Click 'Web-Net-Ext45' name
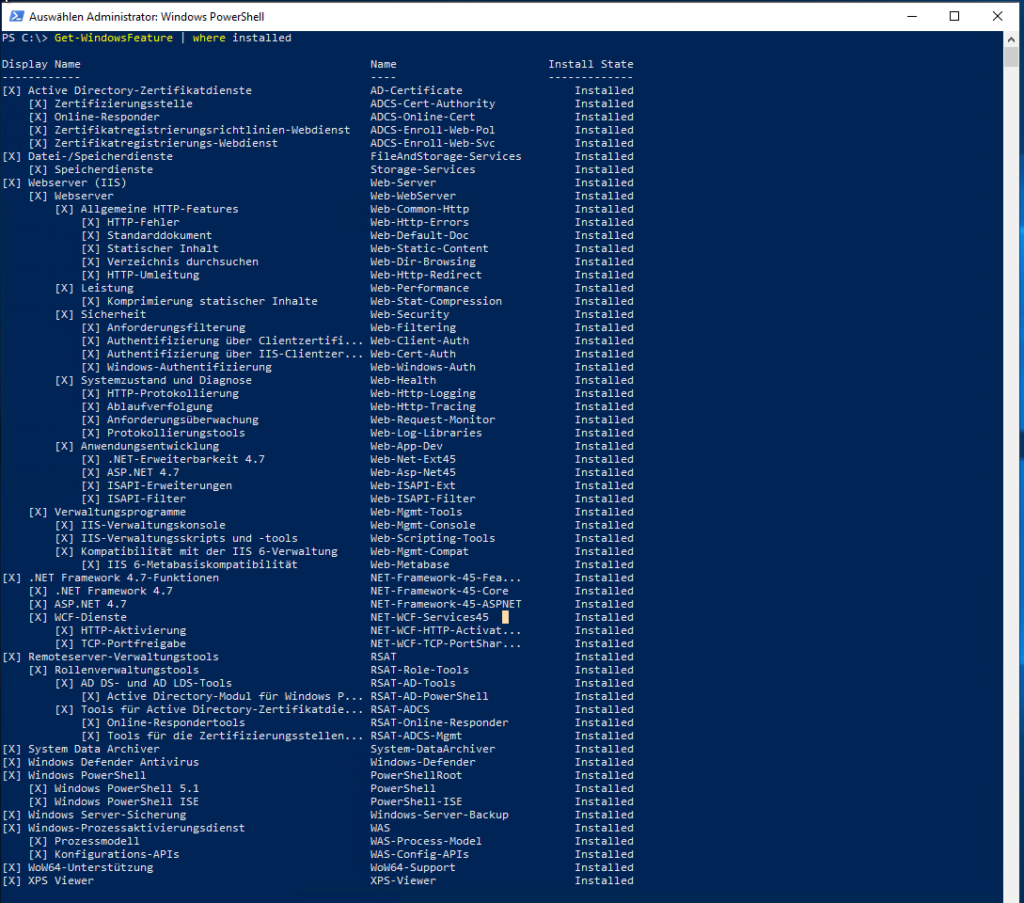Image resolution: width=1024 pixels, height=903 pixels. pyautogui.click(x=413, y=459)
